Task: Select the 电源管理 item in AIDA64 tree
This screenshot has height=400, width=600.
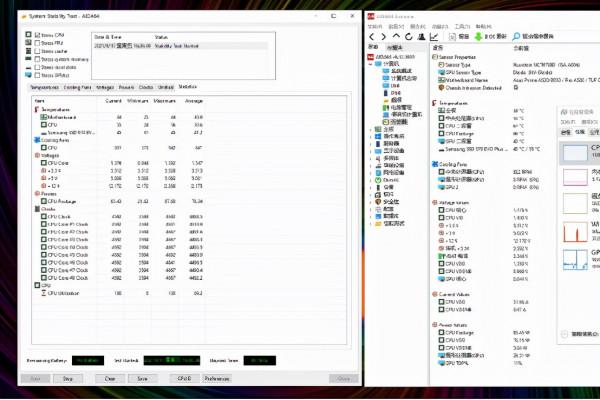Action: pos(397,108)
